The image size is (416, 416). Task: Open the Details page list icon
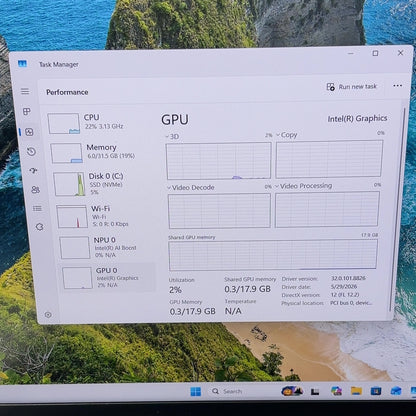tap(37, 209)
